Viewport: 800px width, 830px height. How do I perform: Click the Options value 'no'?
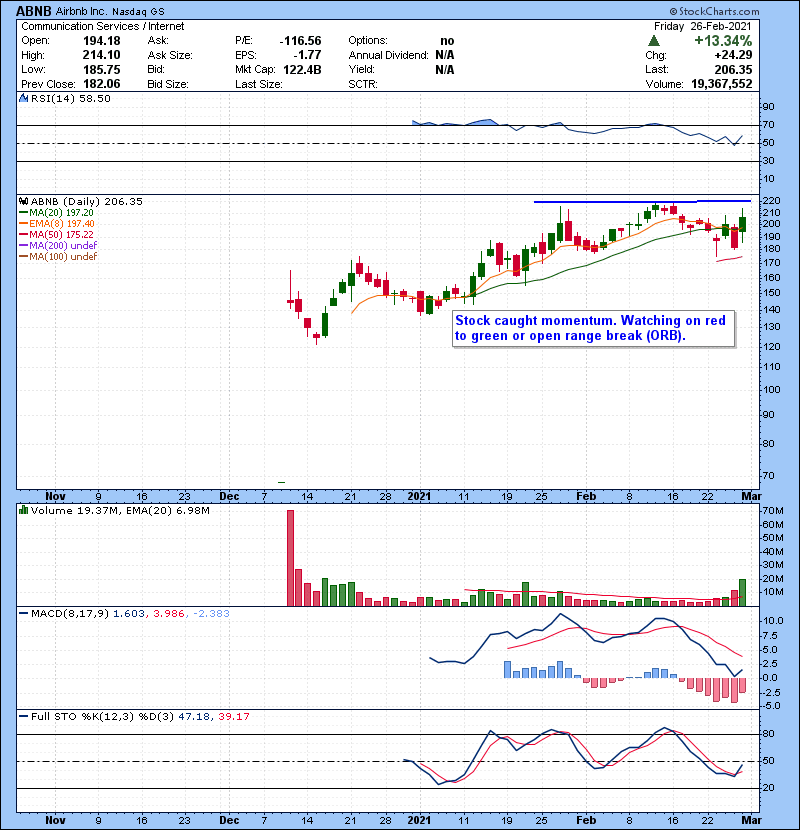point(447,41)
